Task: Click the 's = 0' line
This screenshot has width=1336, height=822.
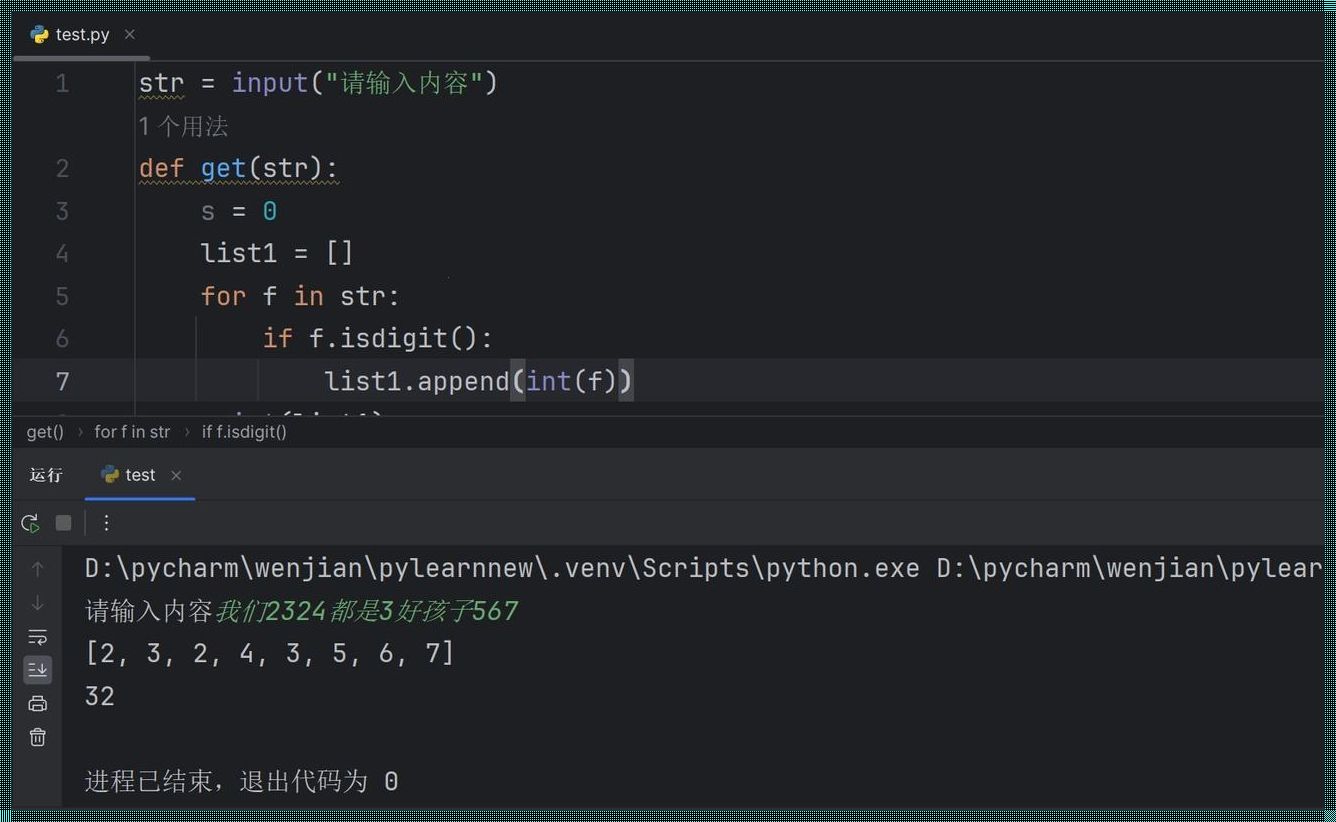Action: pos(239,211)
